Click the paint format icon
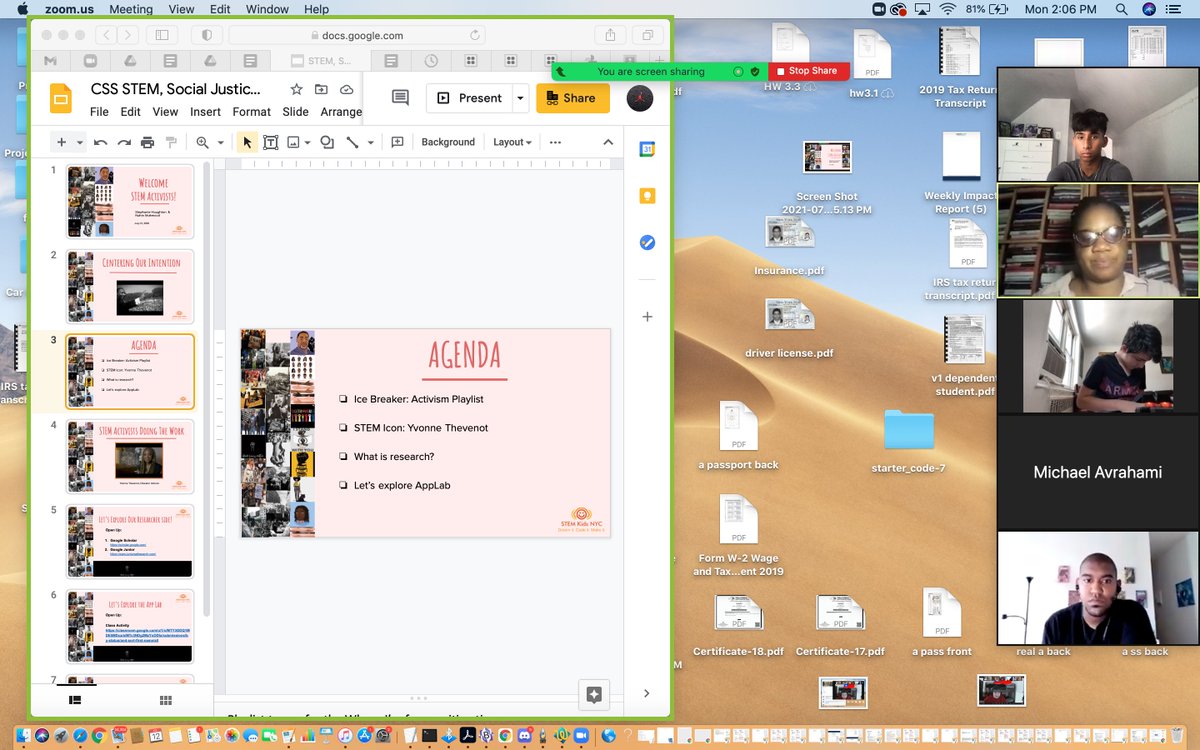1200x750 pixels. pos(171,142)
